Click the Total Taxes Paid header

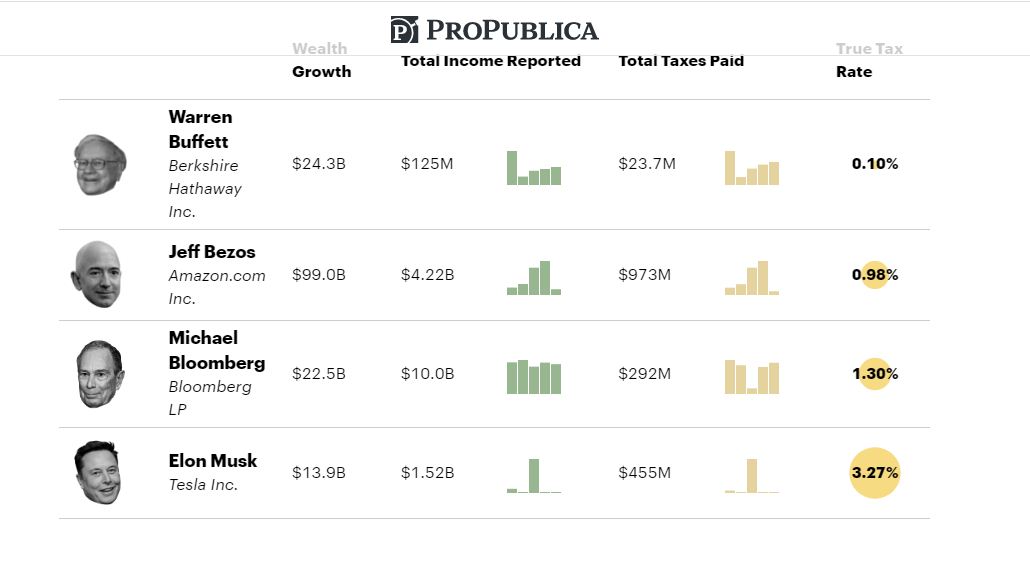681,61
